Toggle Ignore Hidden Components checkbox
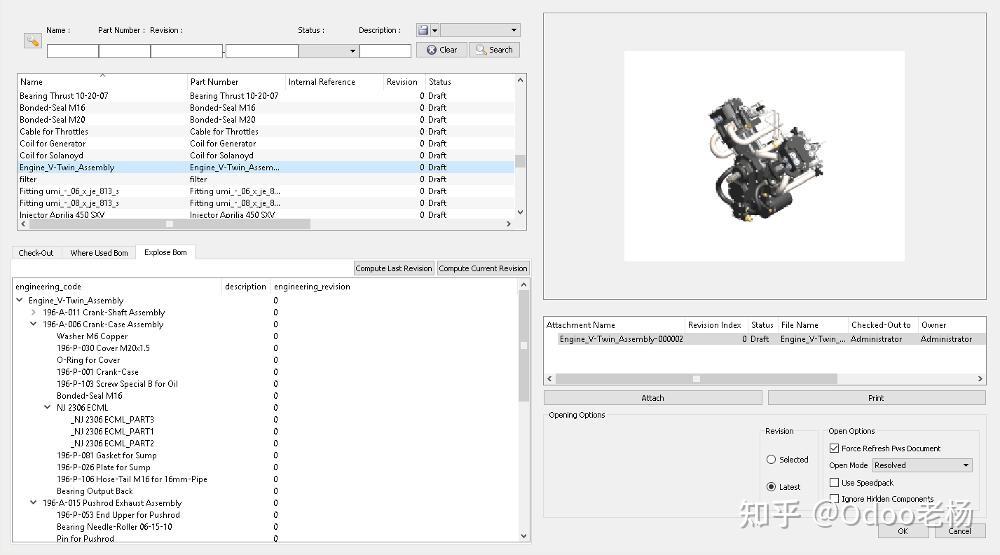 pos(834,499)
